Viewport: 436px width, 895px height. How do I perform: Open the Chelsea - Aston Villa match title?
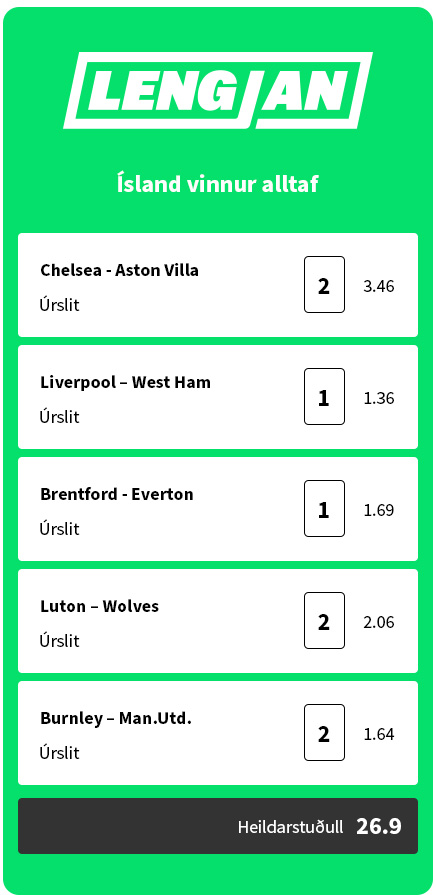[119, 270]
